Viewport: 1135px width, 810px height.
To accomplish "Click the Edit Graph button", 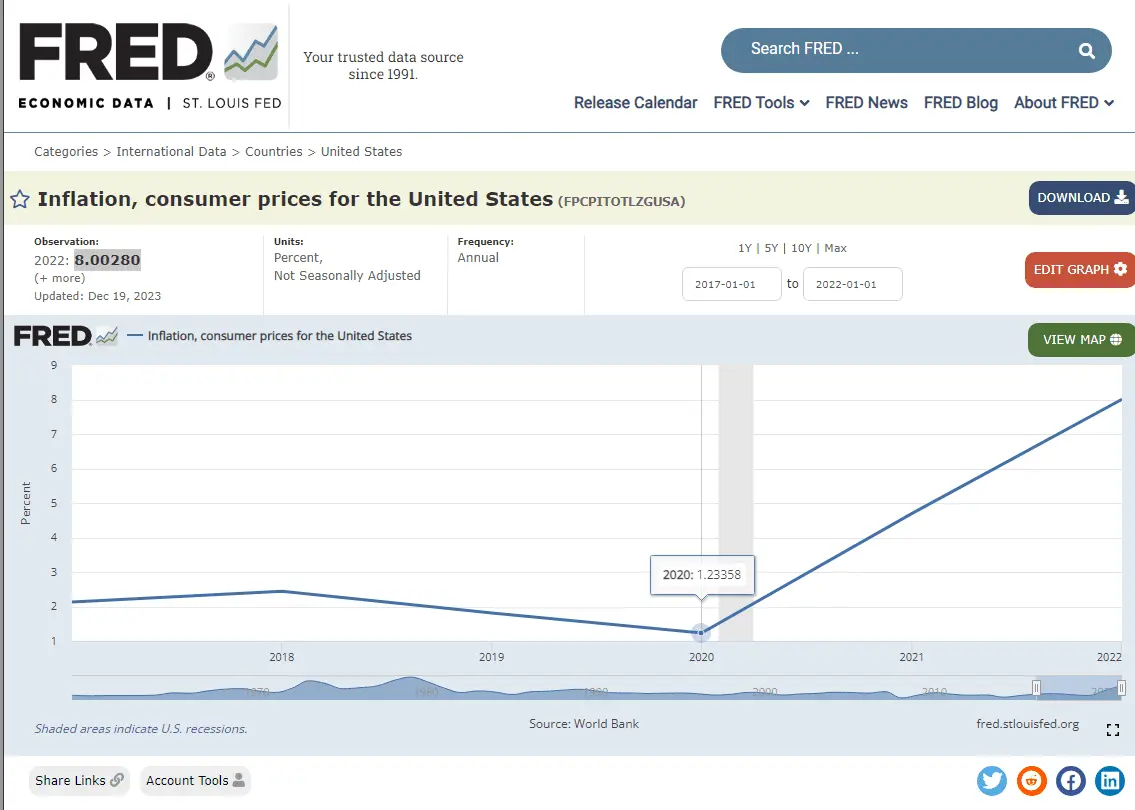I will click(1079, 270).
